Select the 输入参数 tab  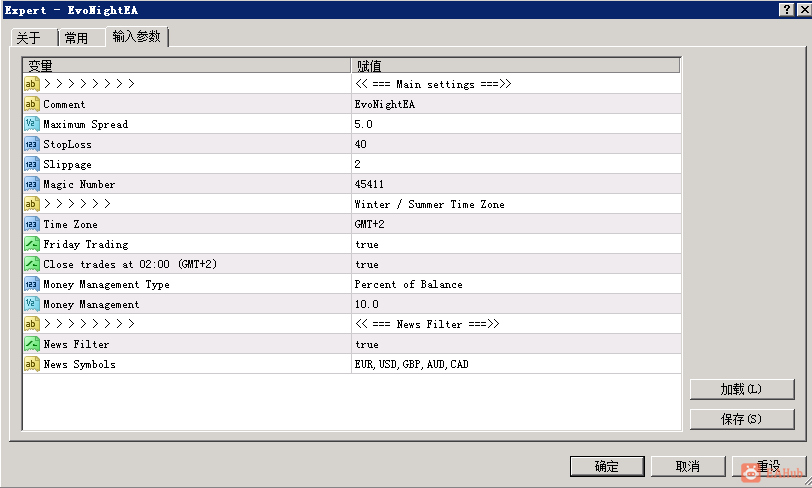coord(137,36)
